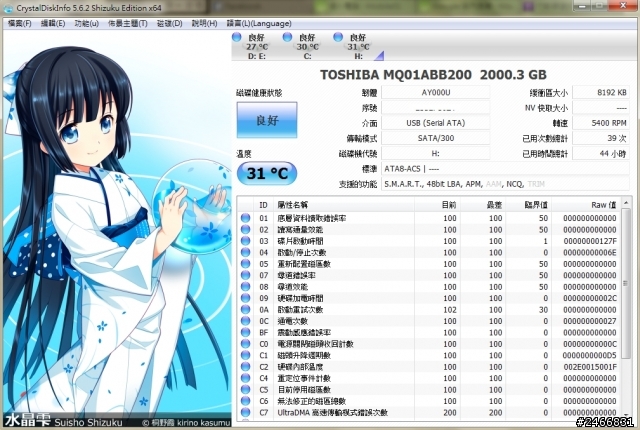
Task: Select the D: E: disk at 27 °C
Action: pos(256,47)
